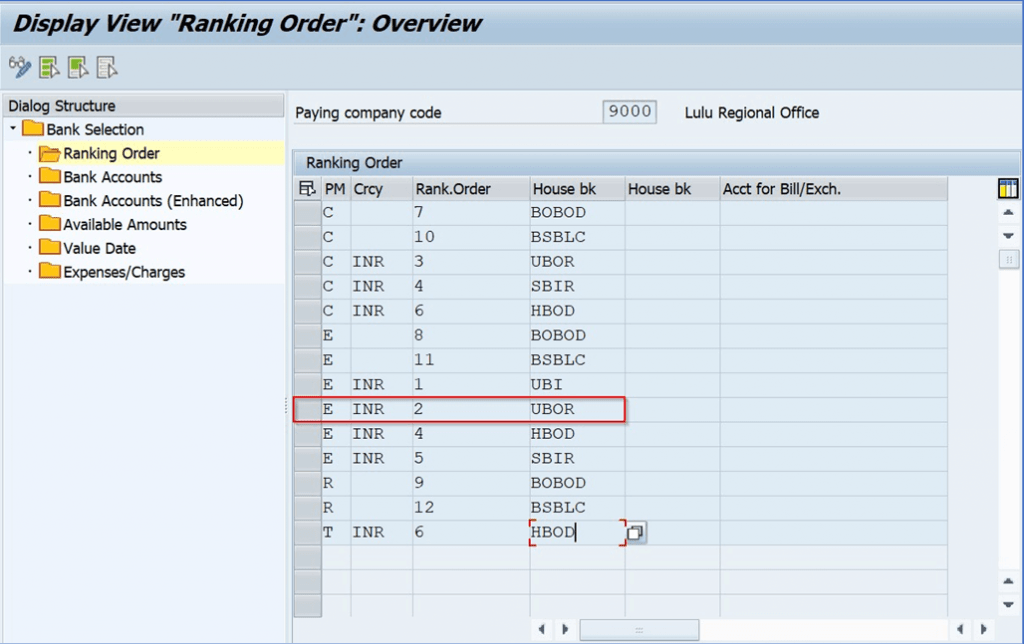Click horizontal scroll right arrow under table

(565, 630)
